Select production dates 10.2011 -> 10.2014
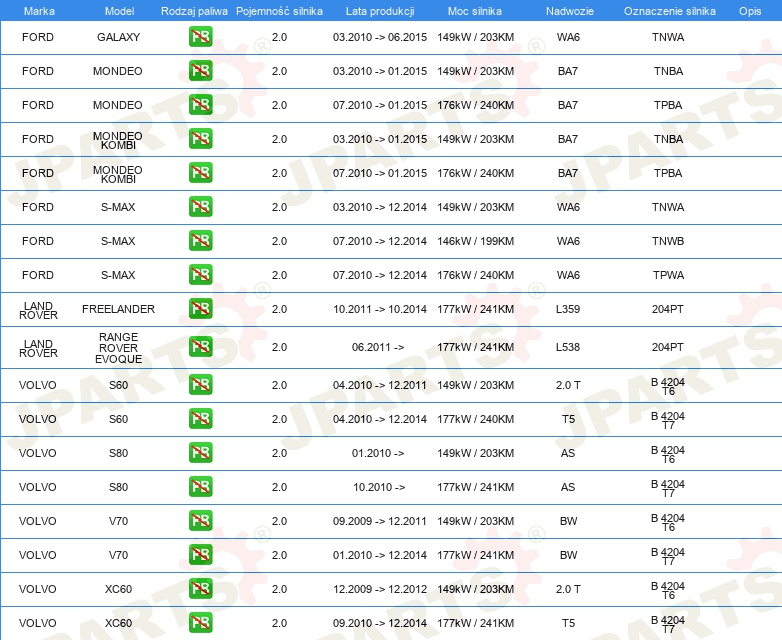The width and height of the screenshot is (782, 640). pos(380,309)
